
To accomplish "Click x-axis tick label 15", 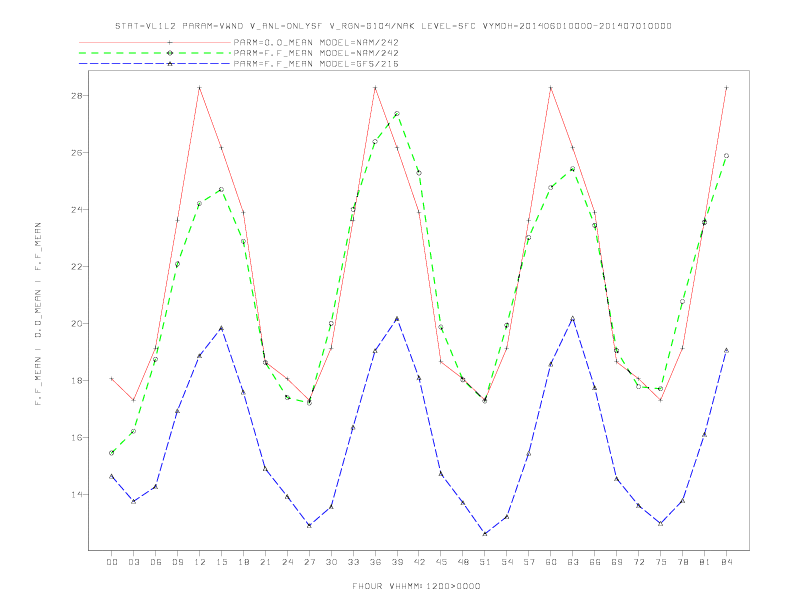I will (x=221, y=562).
